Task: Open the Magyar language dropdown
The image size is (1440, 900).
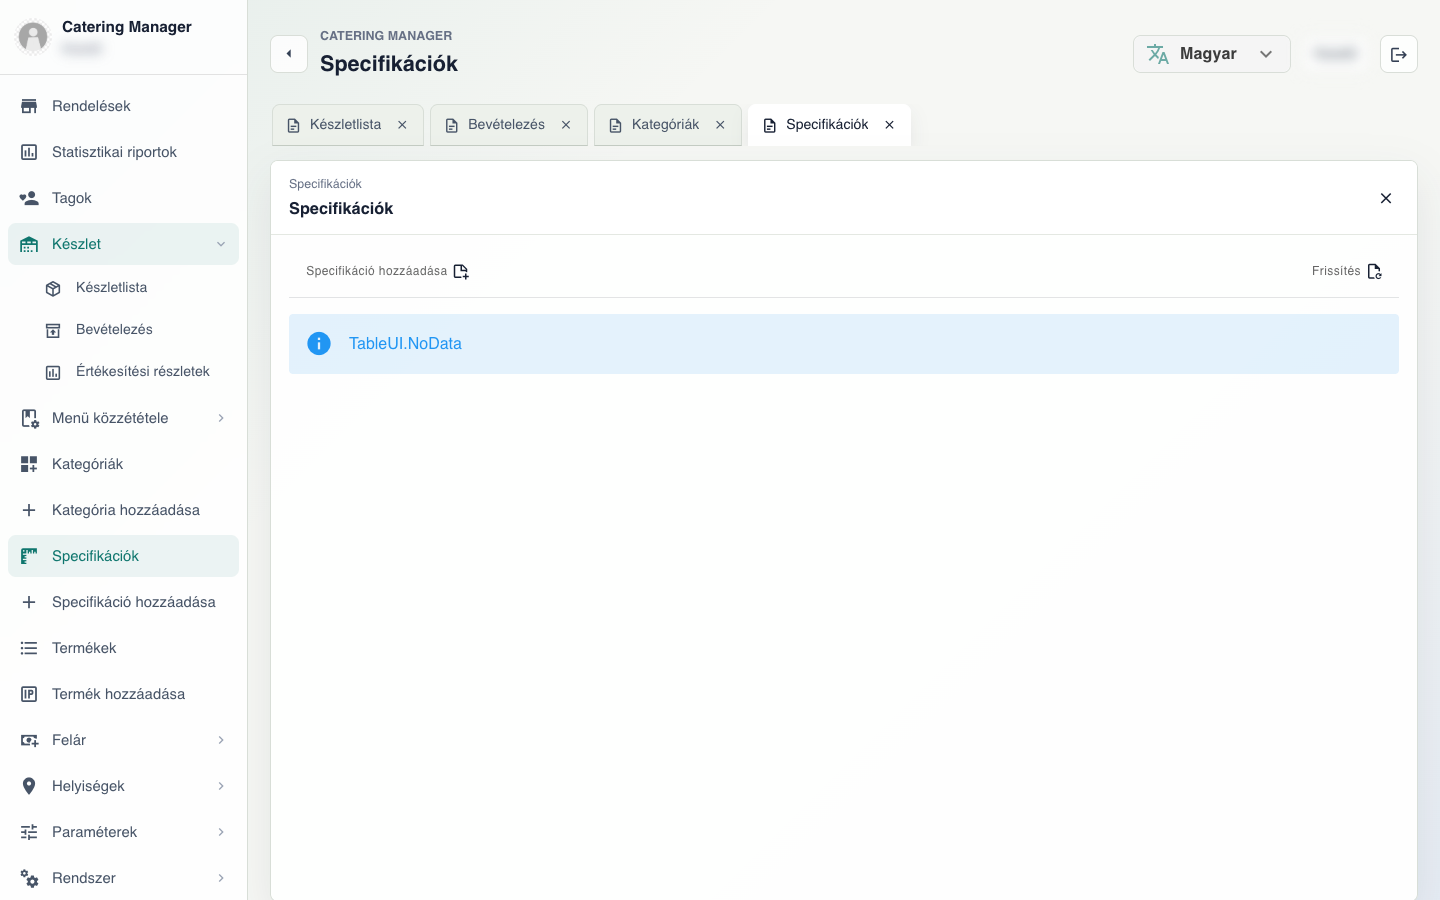Action: coord(1212,54)
